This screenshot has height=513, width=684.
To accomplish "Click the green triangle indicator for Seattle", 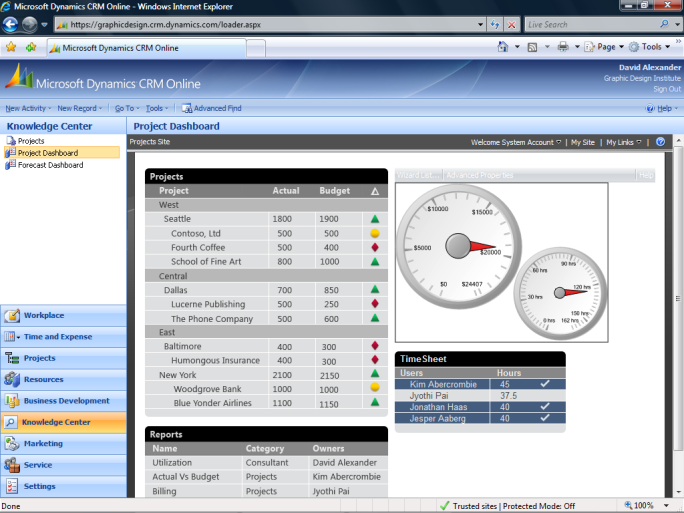I will click(x=375, y=219).
